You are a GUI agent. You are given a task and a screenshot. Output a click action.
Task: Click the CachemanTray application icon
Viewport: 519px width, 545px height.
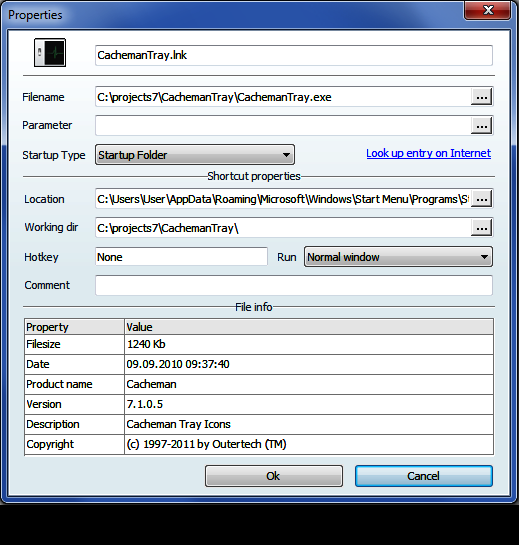point(50,53)
